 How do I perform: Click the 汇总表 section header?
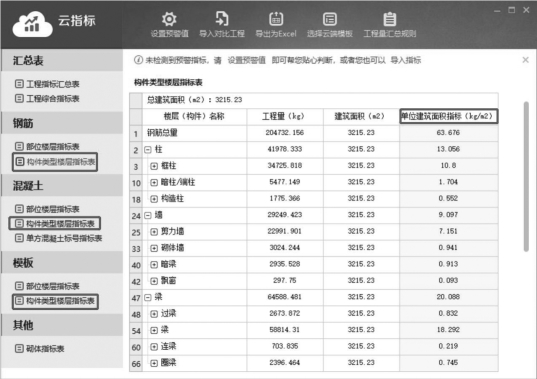click(62, 61)
